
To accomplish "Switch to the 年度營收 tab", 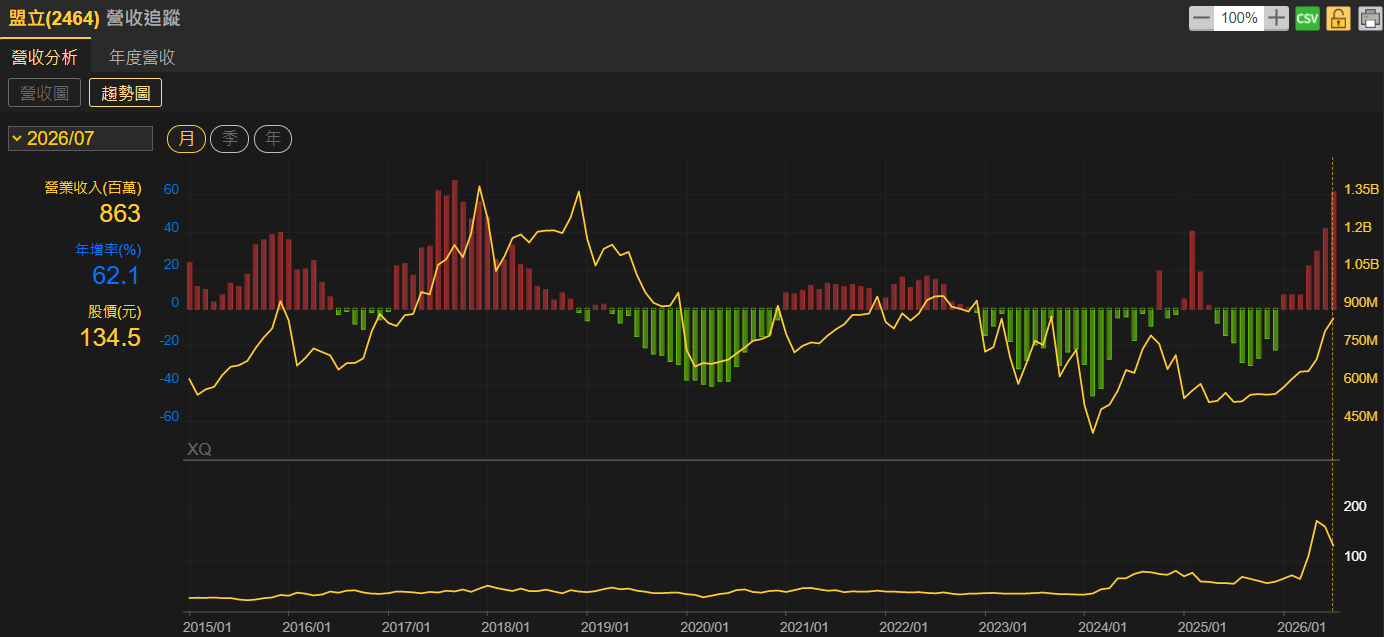I will pos(142,57).
